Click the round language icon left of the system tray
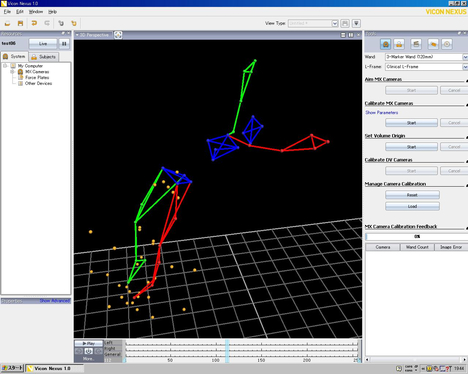 click(399, 369)
